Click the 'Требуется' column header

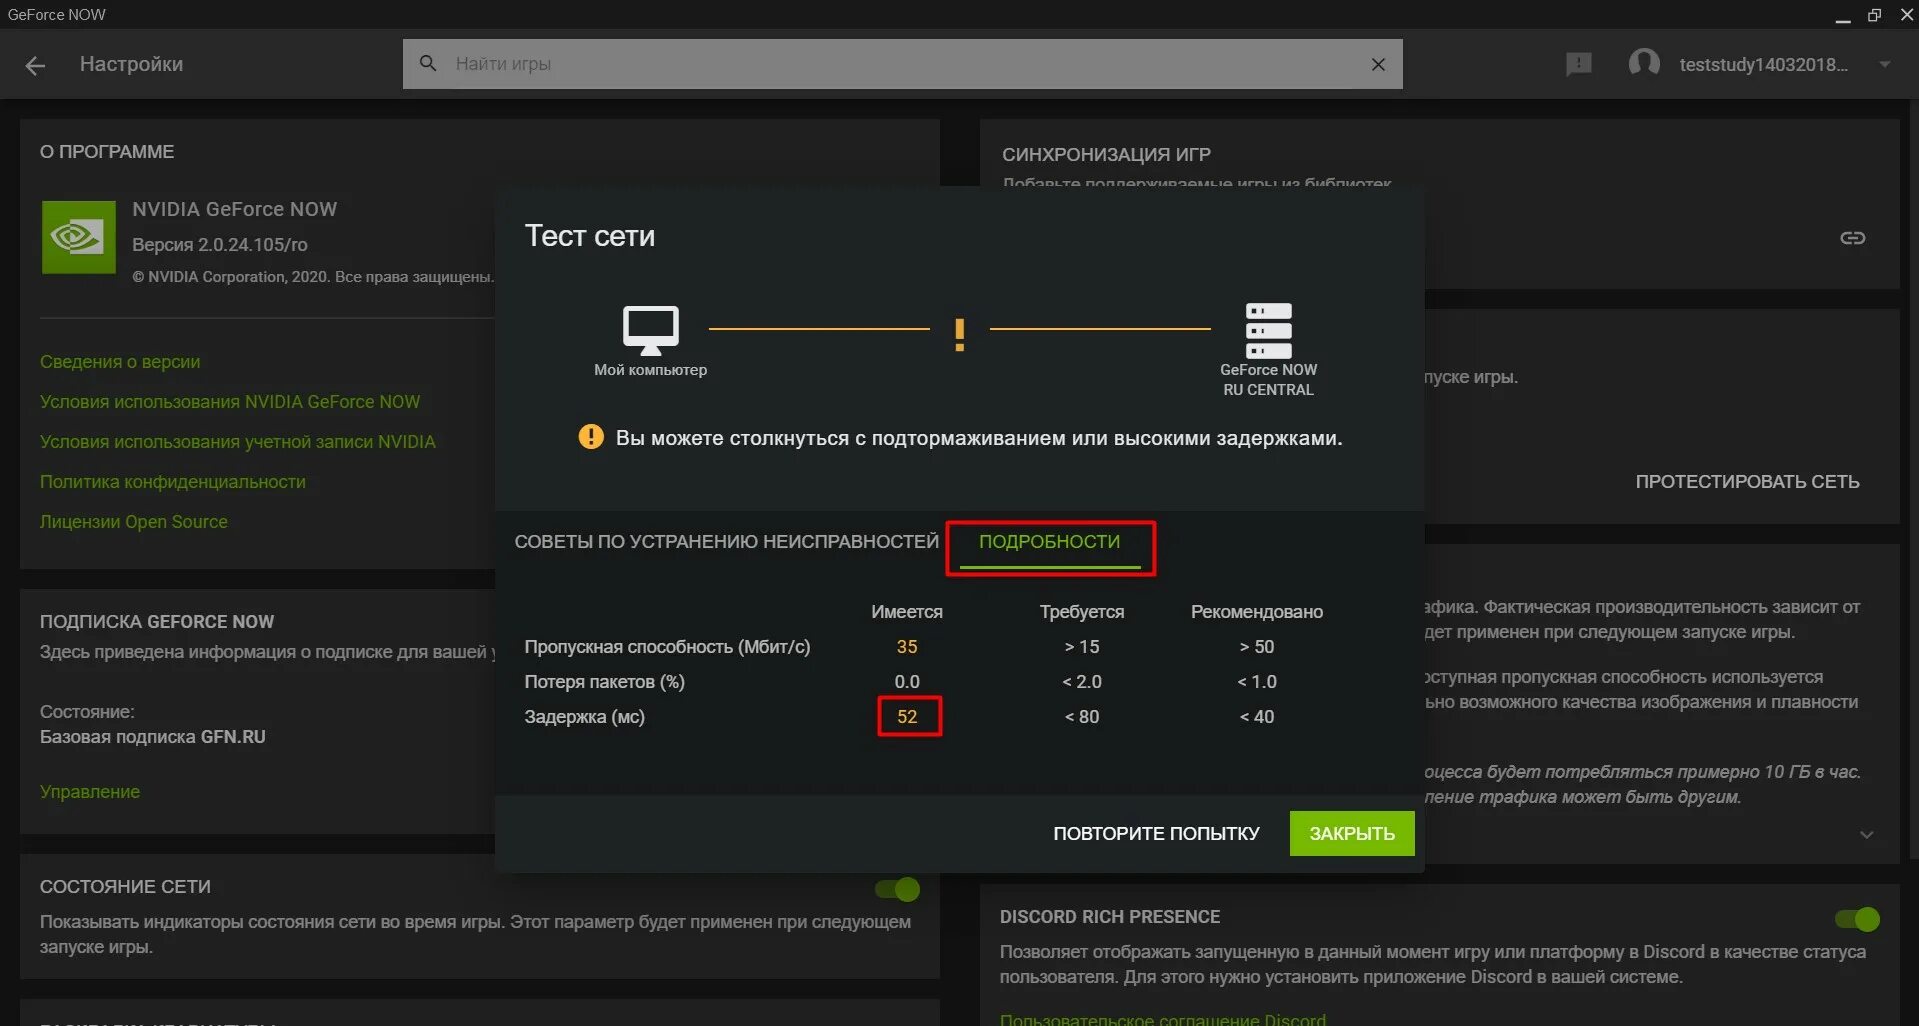point(1082,612)
